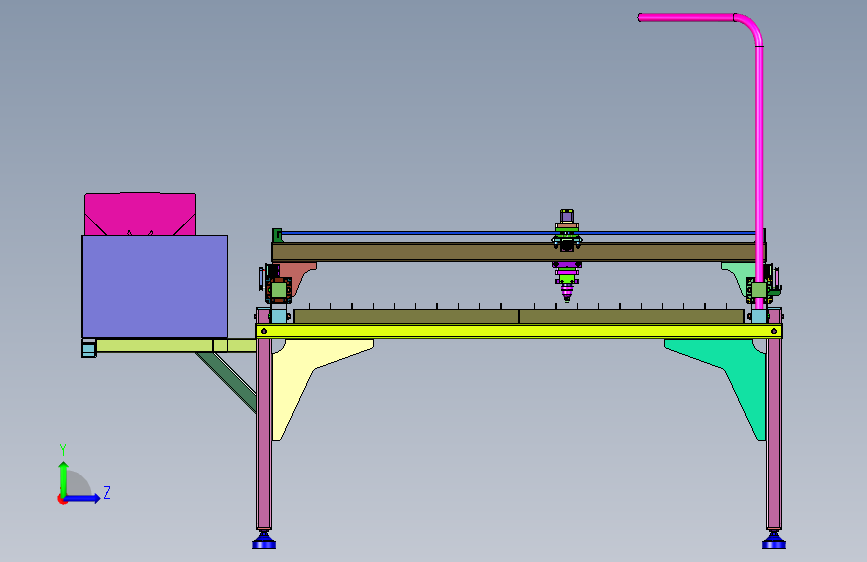This screenshot has width=867, height=562.
Task: Select the green block at the left gantry drive
Action: 279,290
